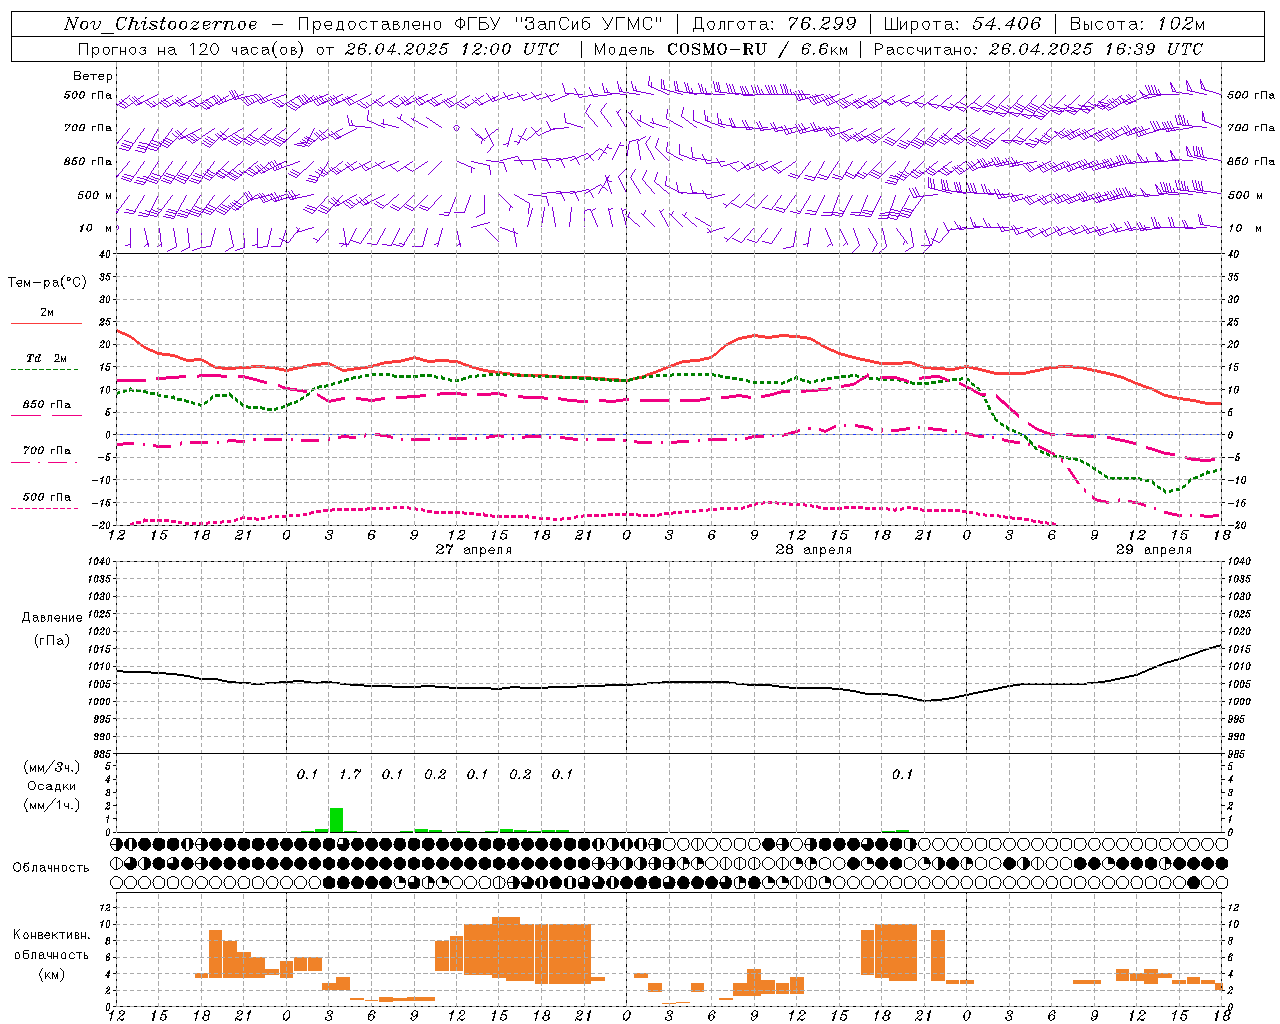This screenshot has width=1280, height=1024.
Task: Click the elevation text "Высота: 102м"
Action: click(x=1137, y=24)
